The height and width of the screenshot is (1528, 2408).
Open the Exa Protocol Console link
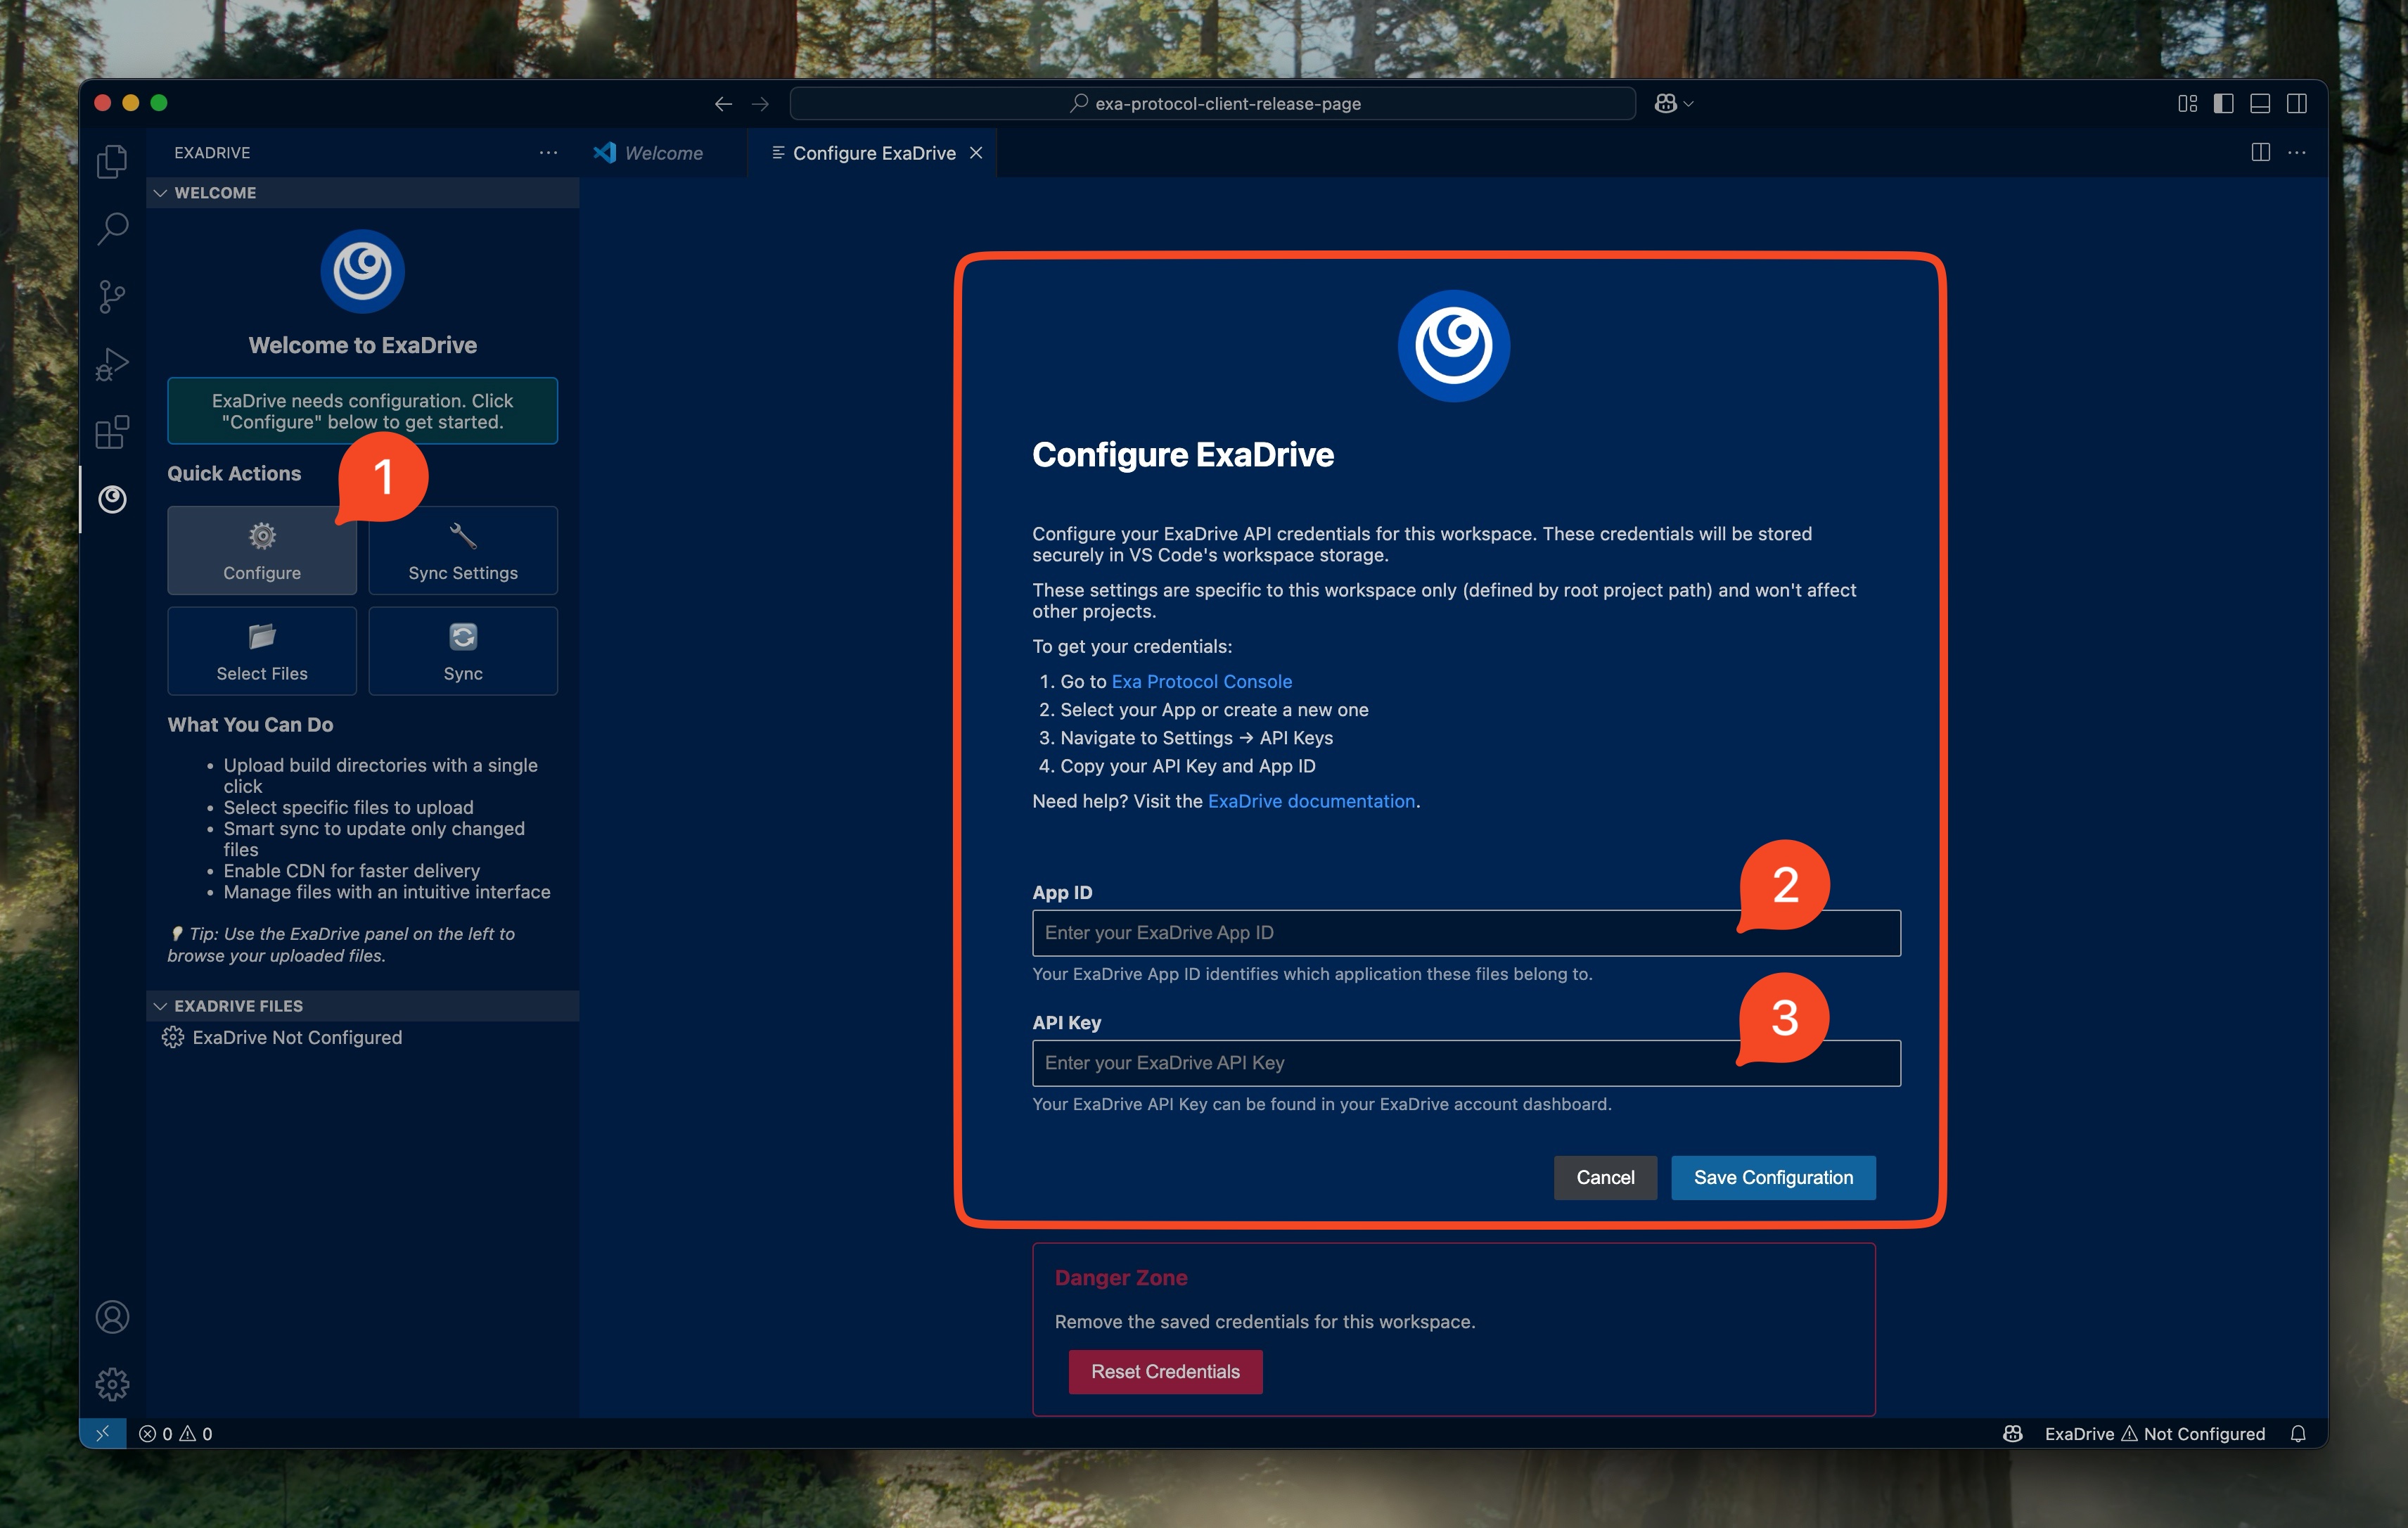(1201, 681)
